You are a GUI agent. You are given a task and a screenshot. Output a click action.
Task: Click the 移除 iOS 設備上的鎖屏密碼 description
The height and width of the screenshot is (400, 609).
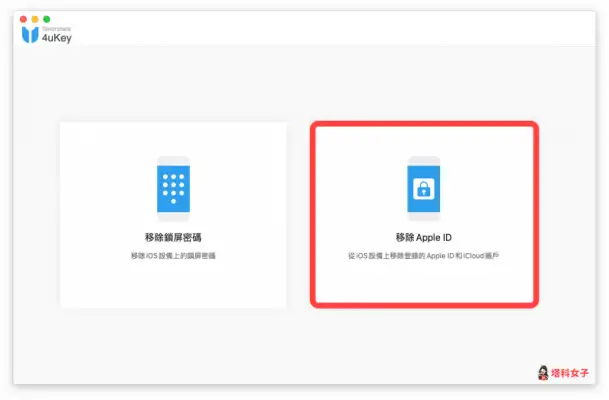[173, 256]
